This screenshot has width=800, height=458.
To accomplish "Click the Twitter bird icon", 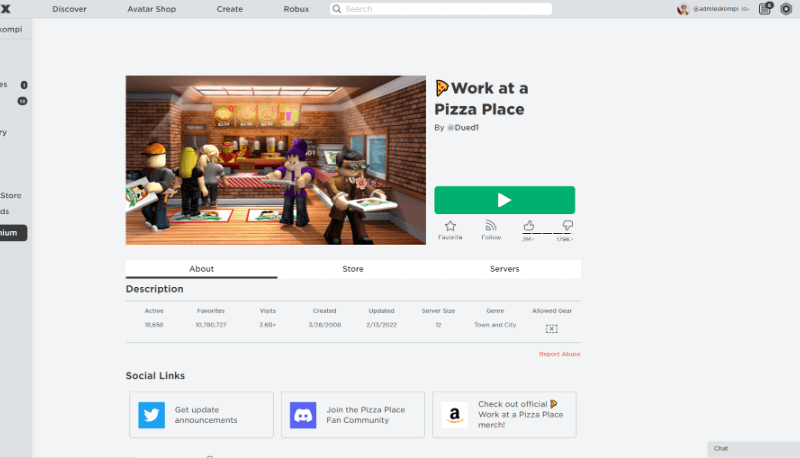I will tap(152, 415).
